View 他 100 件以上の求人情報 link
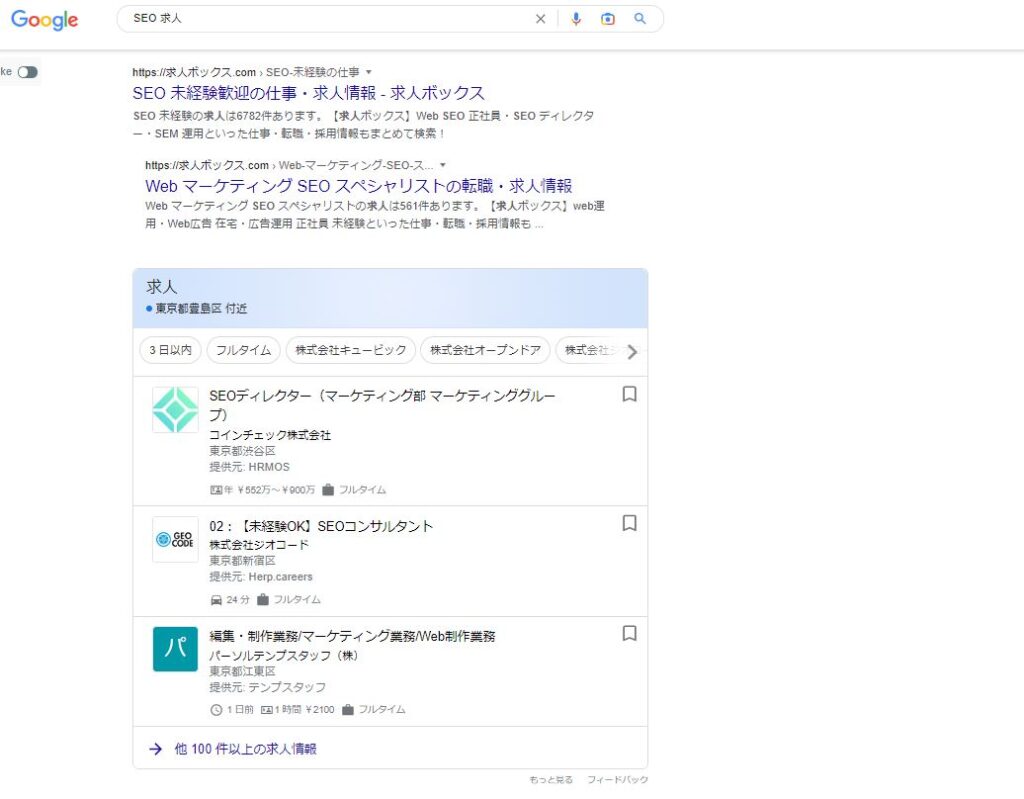Viewport: 1024px width, 799px height. click(x=246, y=749)
